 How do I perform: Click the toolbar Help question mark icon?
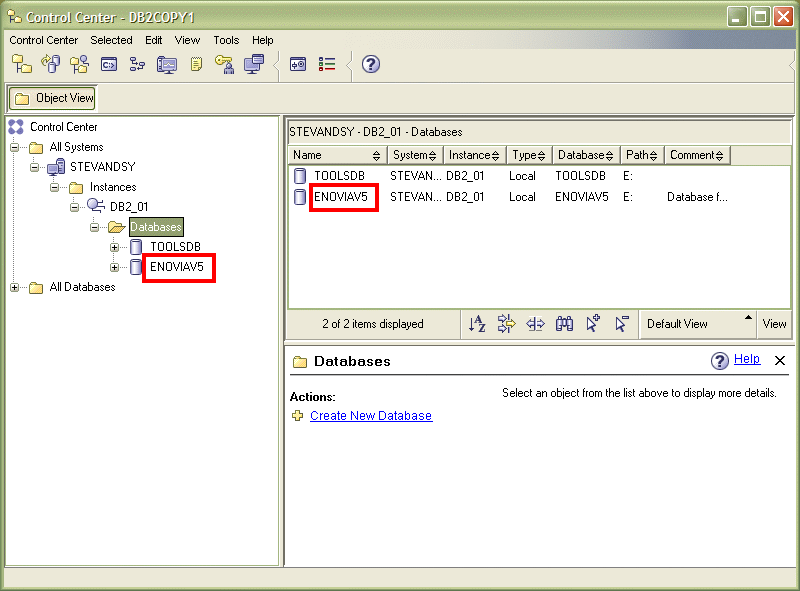coord(371,64)
